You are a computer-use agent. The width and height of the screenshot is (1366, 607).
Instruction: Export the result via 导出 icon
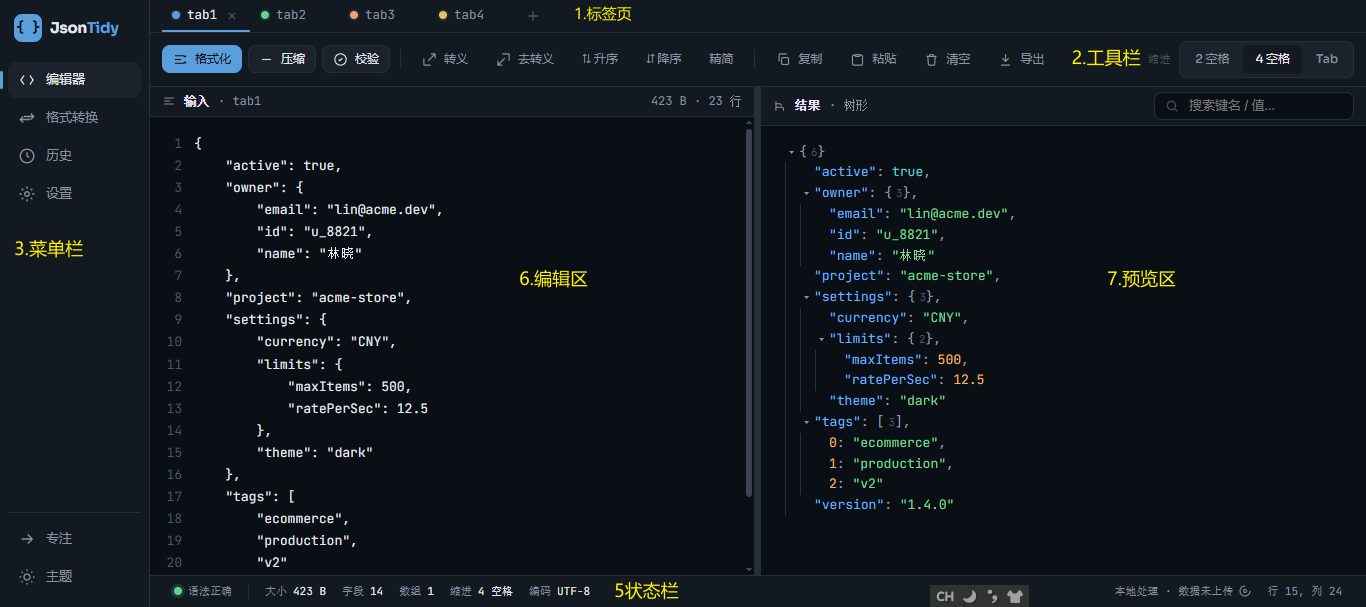(x=1006, y=60)
